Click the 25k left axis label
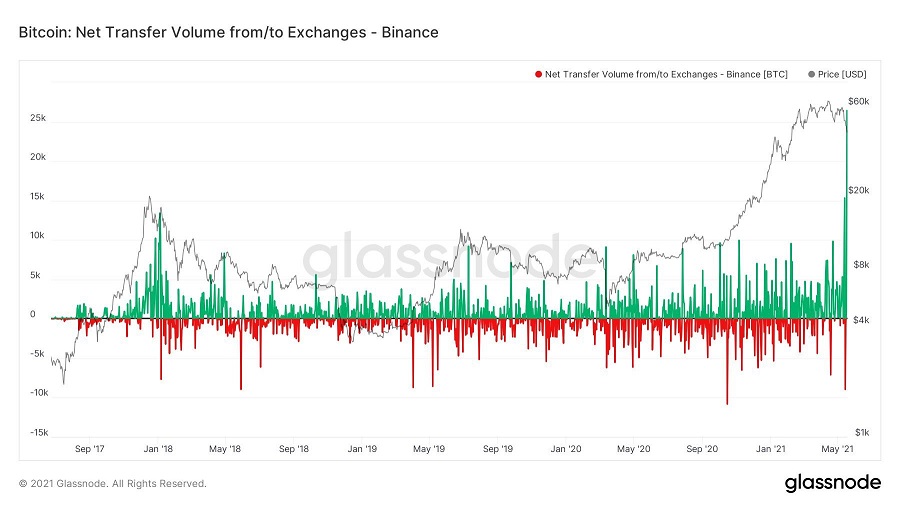The width and height of the screenshot is (900, 506). pos(38,118)
